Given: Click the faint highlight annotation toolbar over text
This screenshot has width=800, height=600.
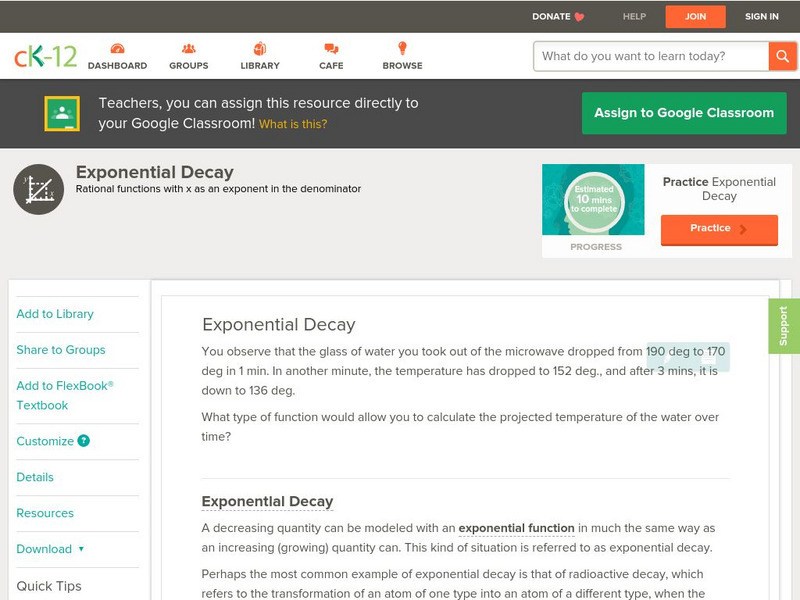Looking at the screenshot, I should 688,357.
